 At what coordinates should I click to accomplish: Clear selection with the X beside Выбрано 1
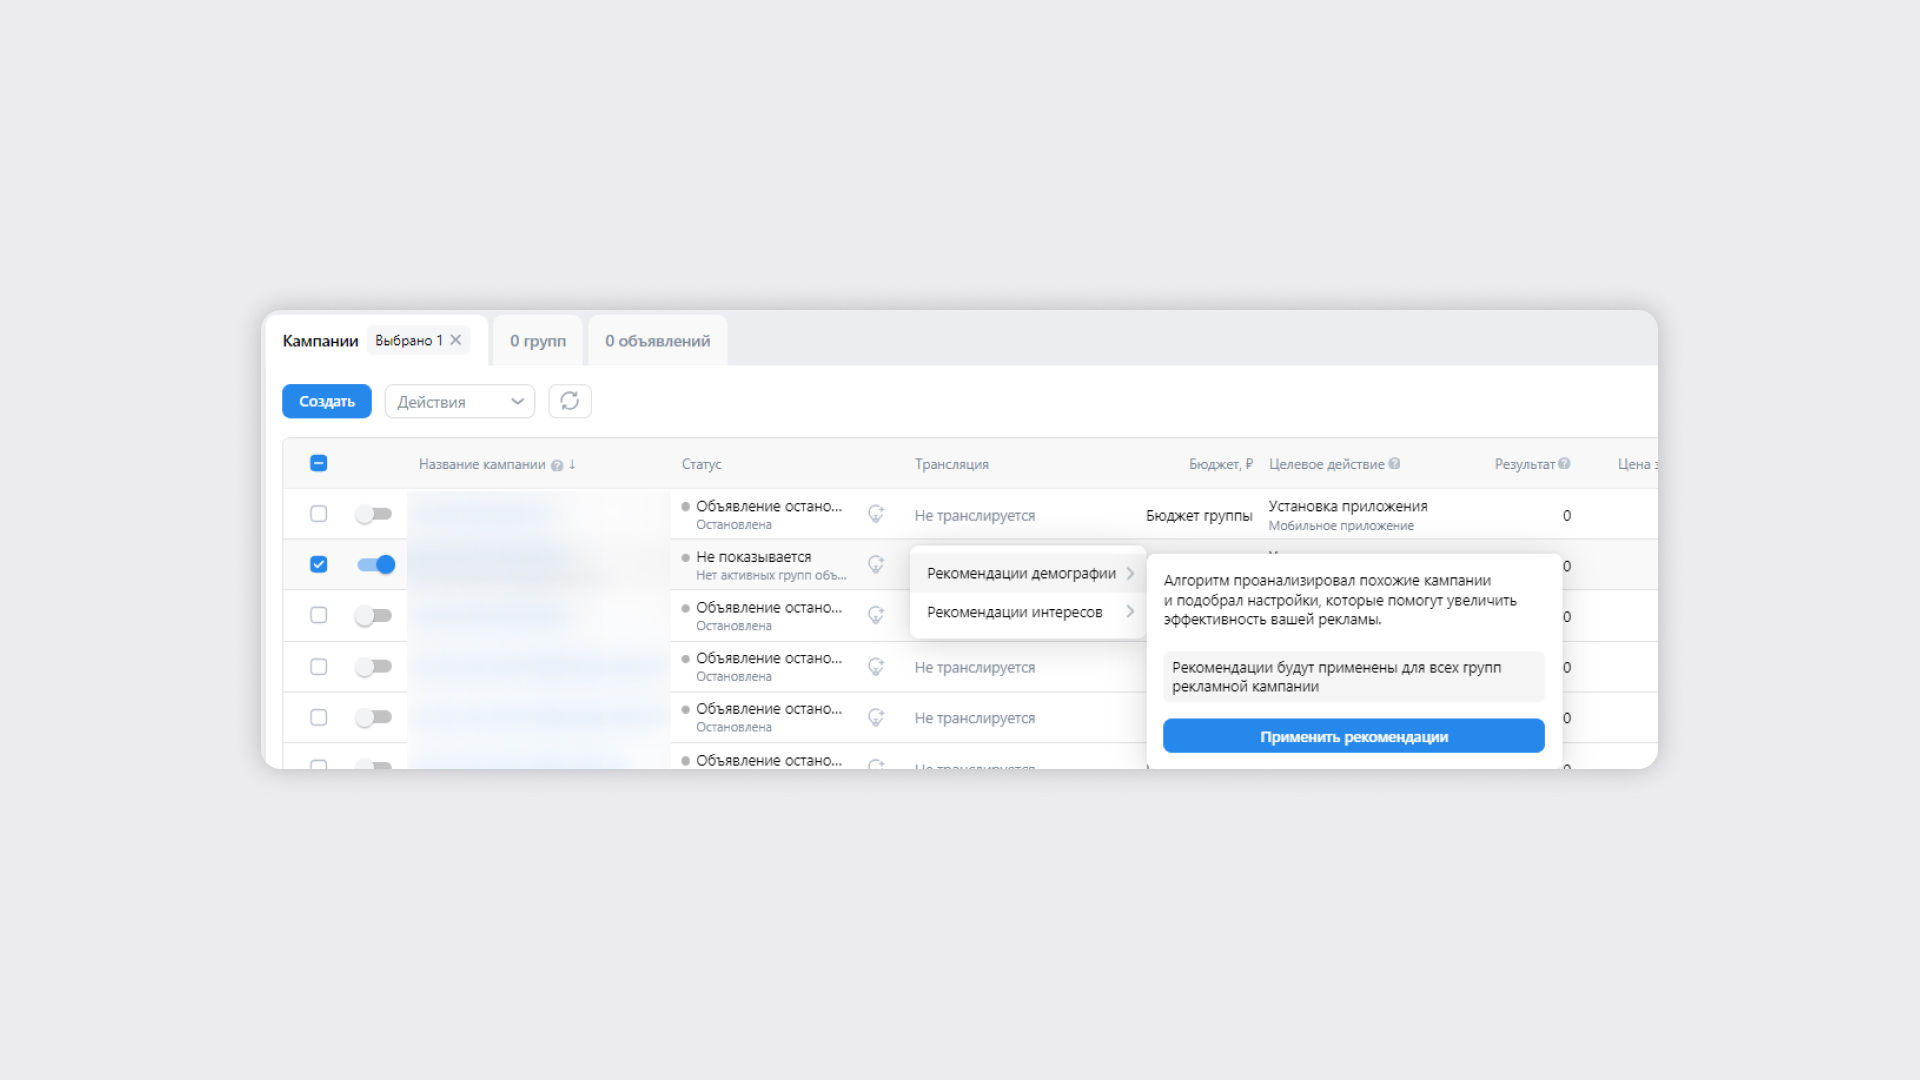[456, 340]
